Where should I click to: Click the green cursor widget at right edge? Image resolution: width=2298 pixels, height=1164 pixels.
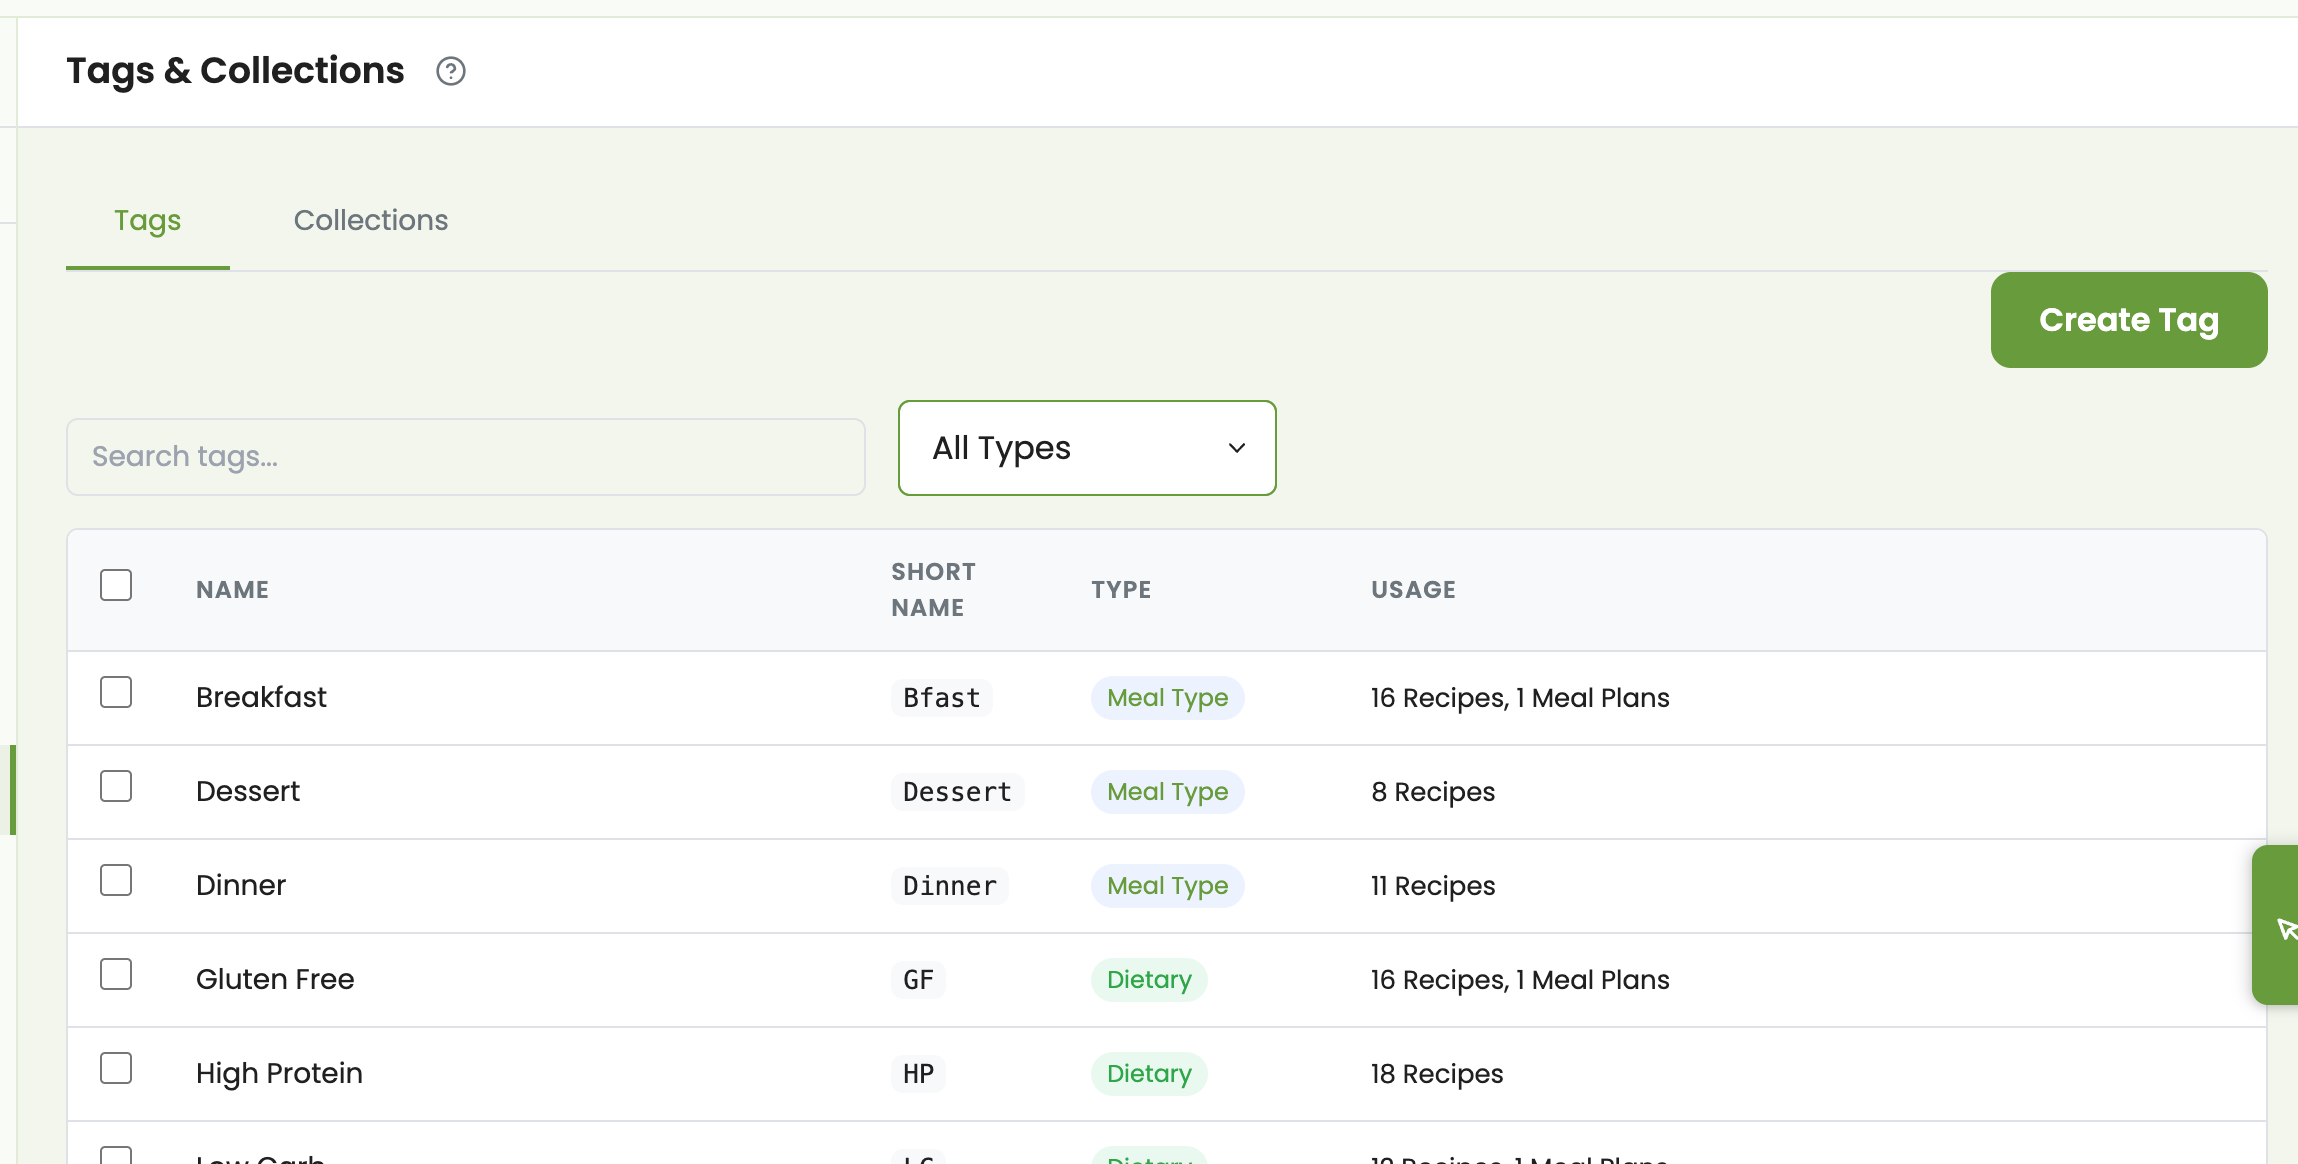pos(2277,925)
